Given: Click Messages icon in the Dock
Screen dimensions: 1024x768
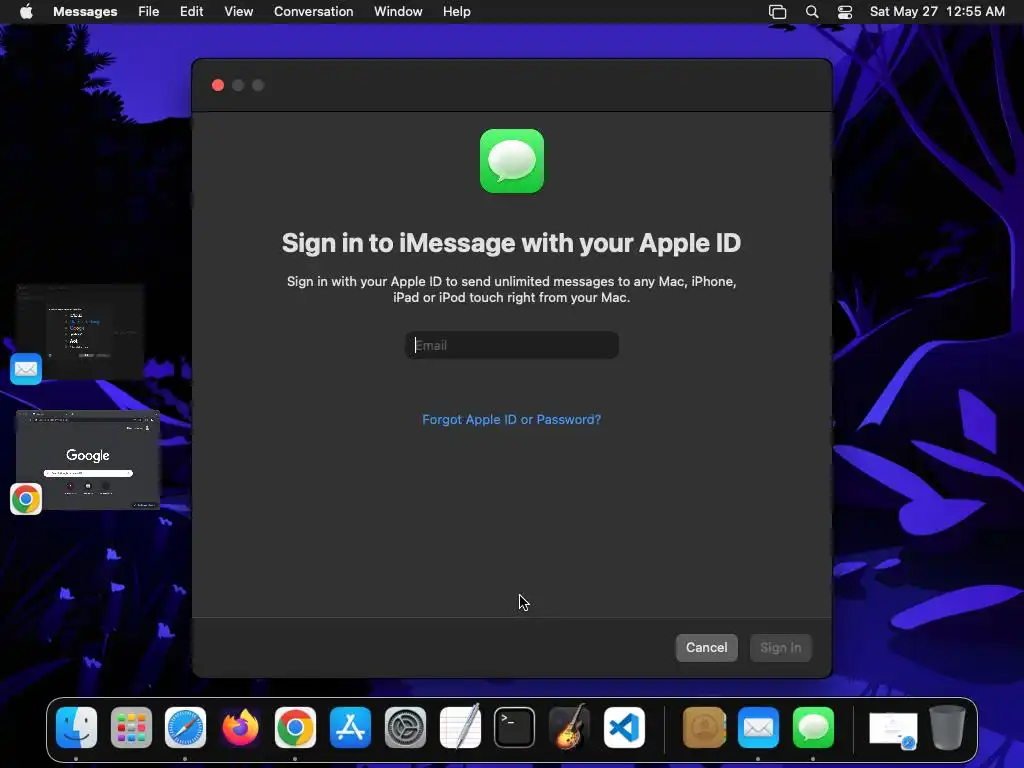Looking at the screenshot, I should point(813,728).
